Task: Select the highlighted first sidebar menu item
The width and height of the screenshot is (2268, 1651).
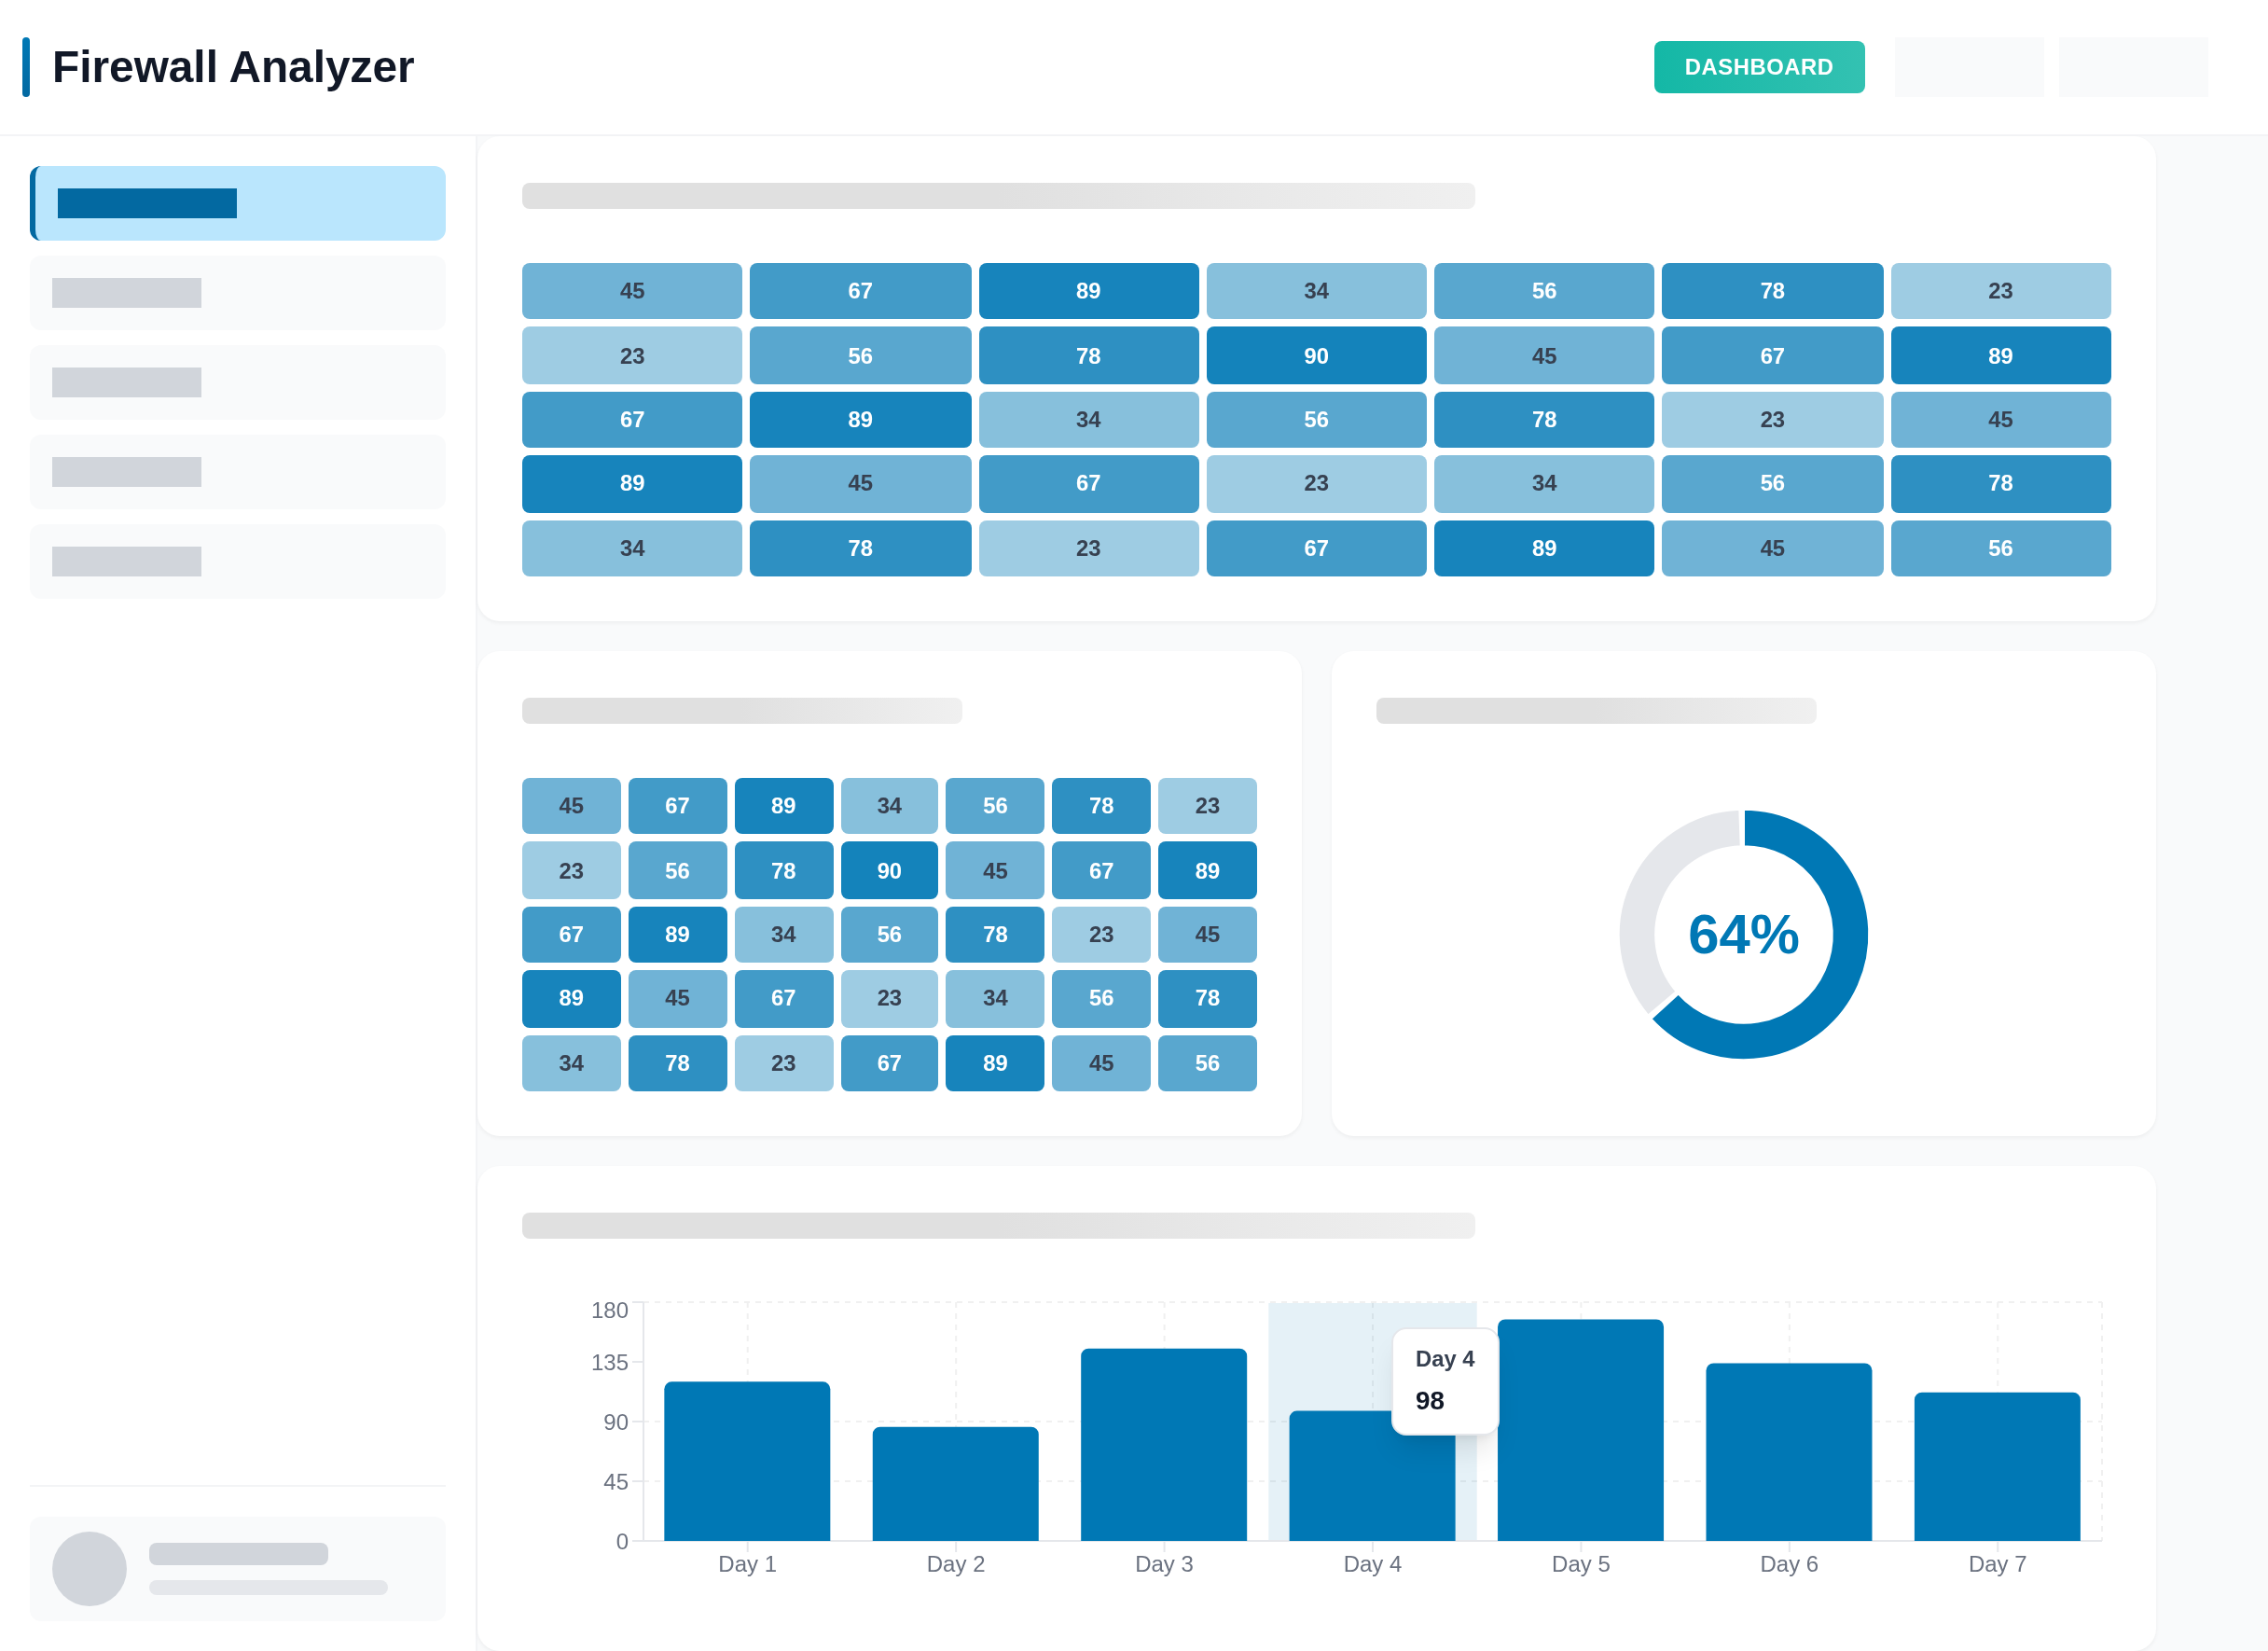Action: pyautogui.click(x=238, y=203)
